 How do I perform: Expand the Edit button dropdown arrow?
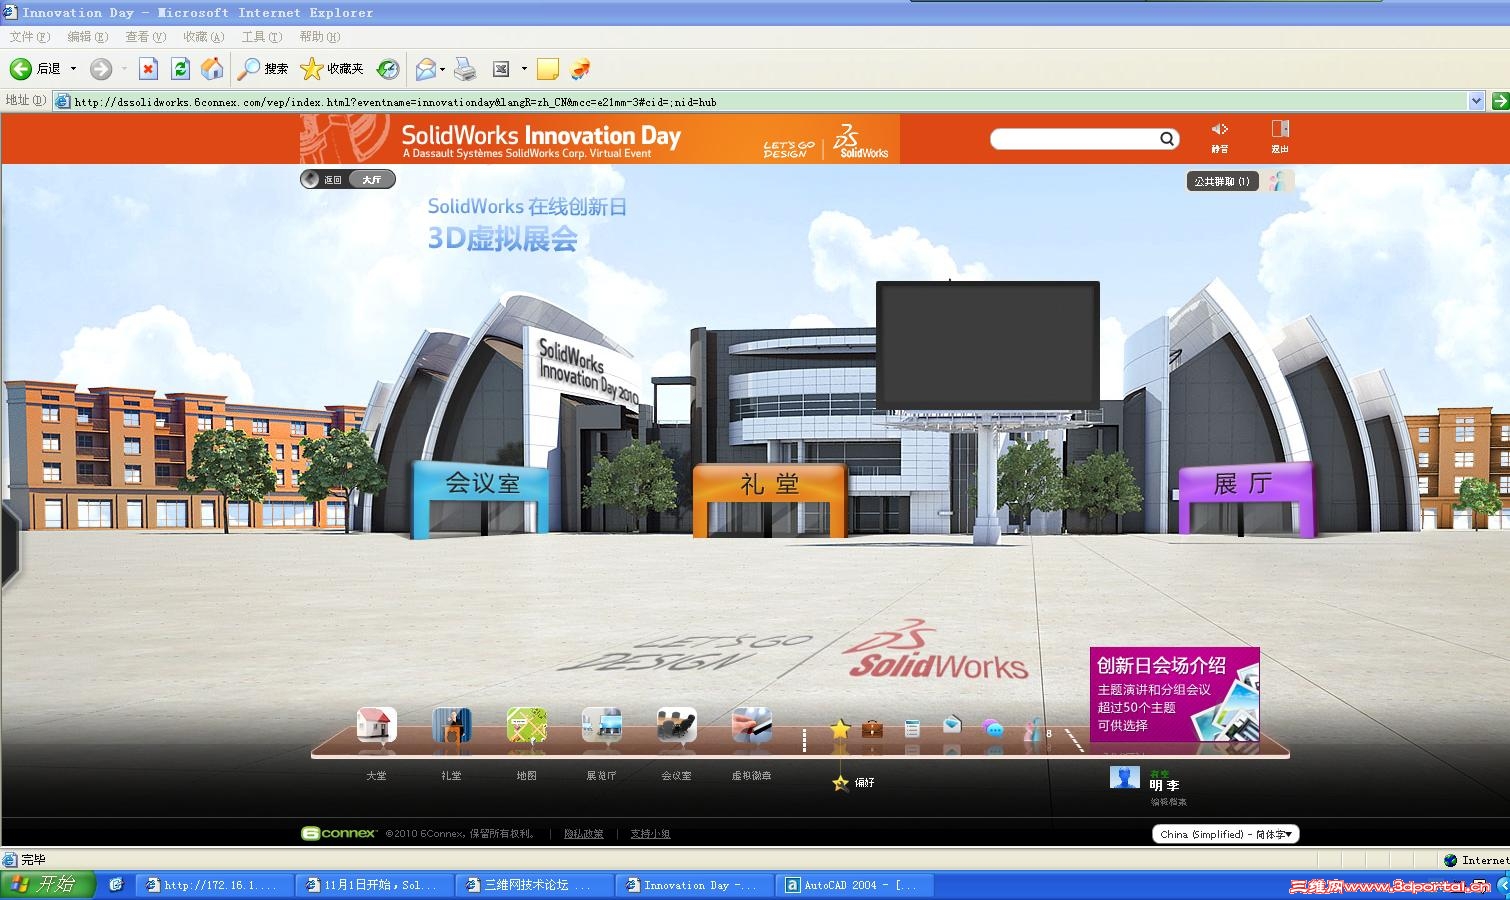pos(524,69)
